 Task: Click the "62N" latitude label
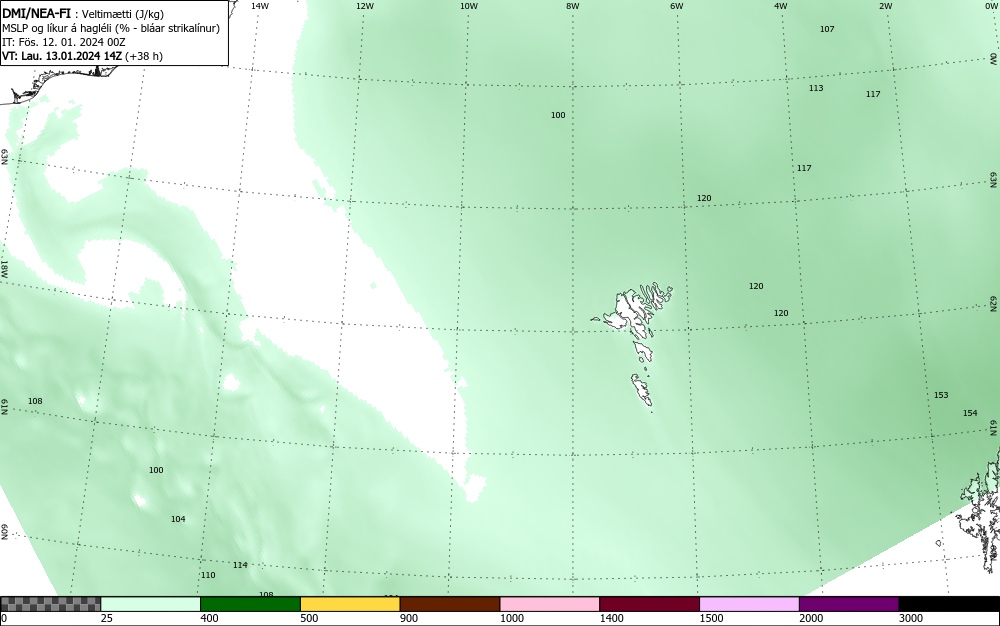pos(994,303)
